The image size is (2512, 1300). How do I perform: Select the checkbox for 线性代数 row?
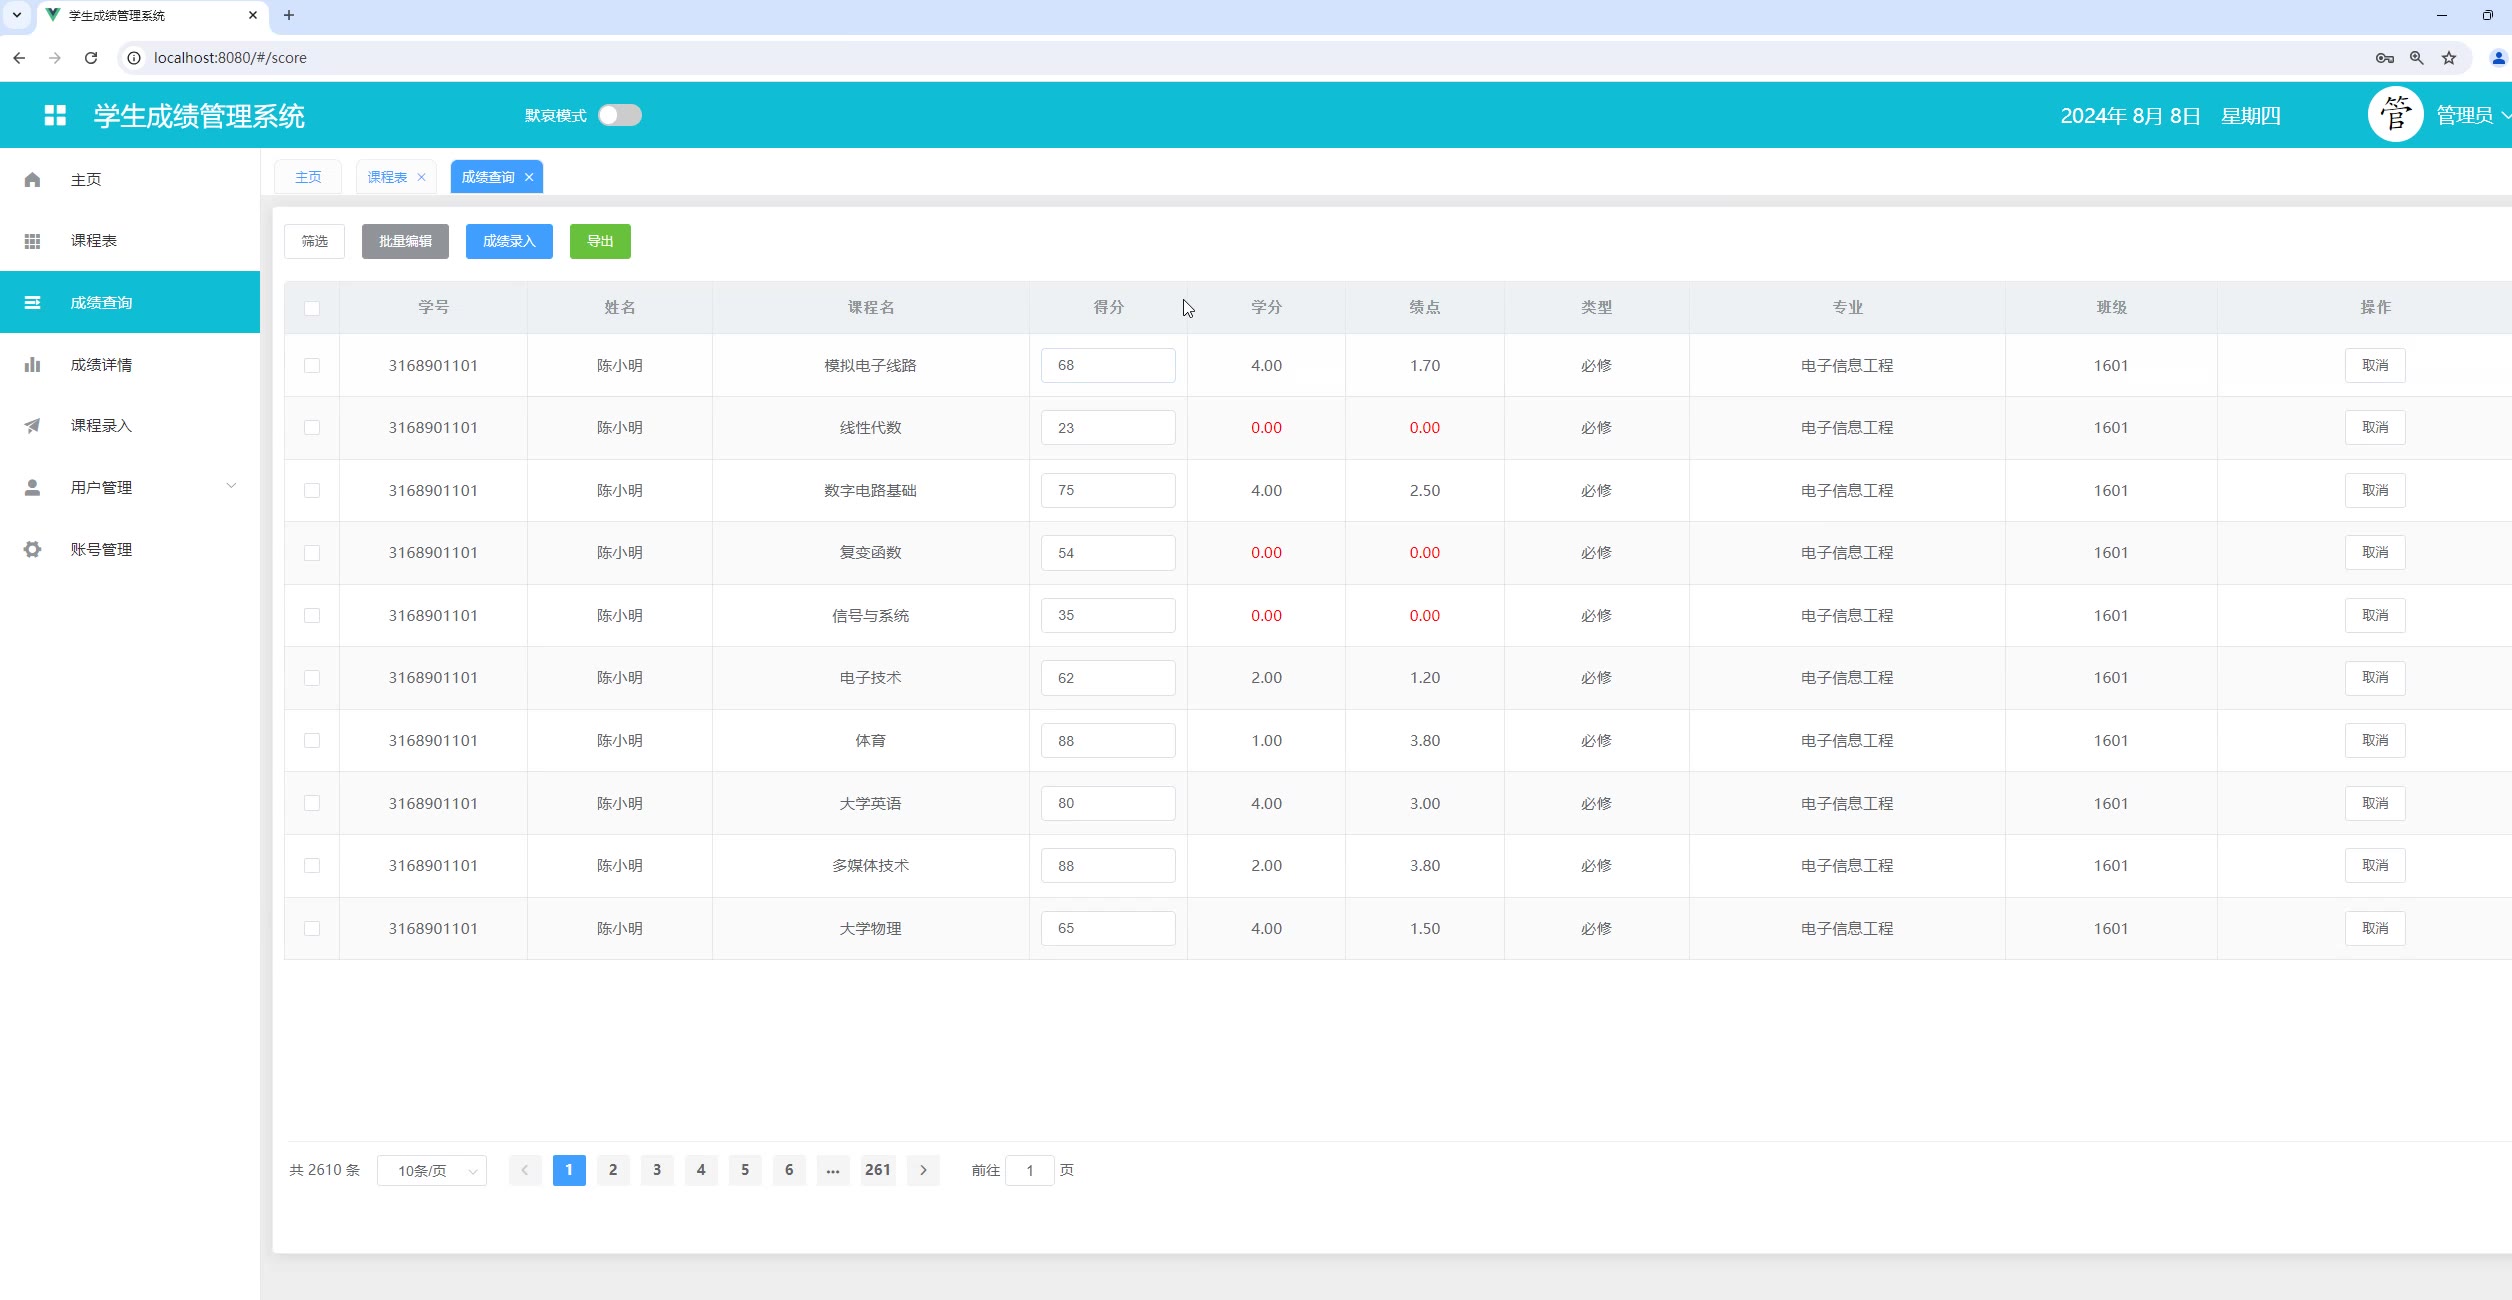[312, 428]
